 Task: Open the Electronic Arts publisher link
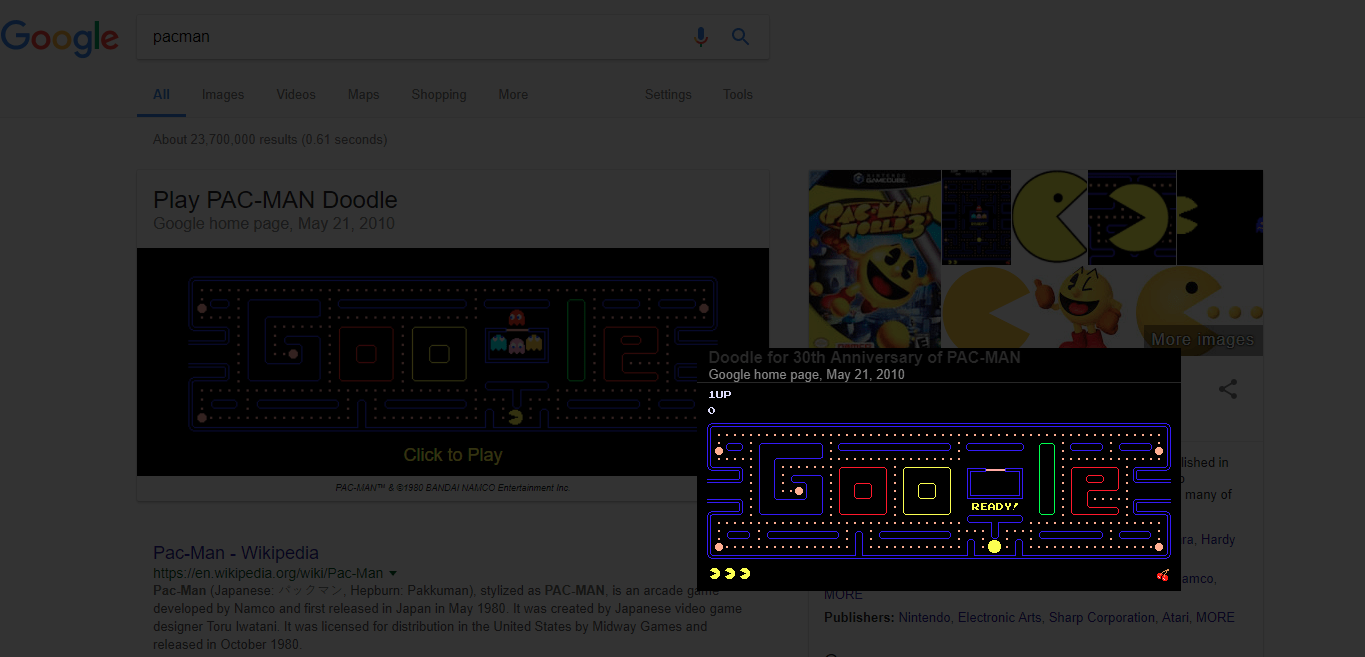[x=1000, y=617]
